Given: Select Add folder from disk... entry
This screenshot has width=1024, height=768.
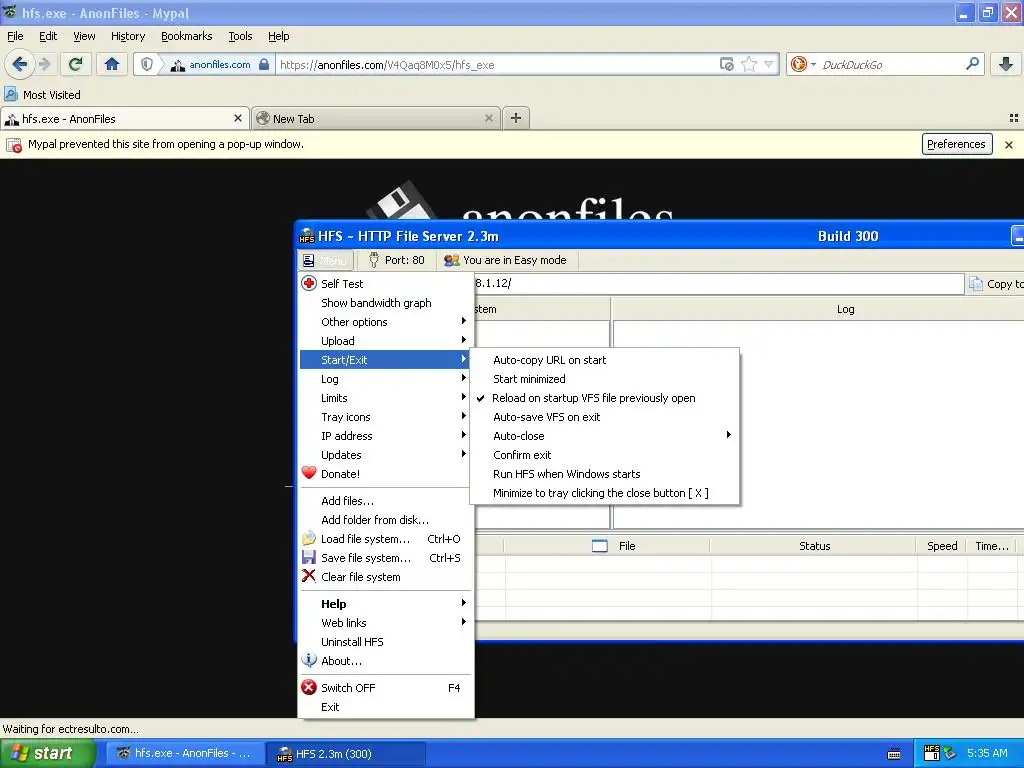Looking at the screenshot, I should 385,520.
